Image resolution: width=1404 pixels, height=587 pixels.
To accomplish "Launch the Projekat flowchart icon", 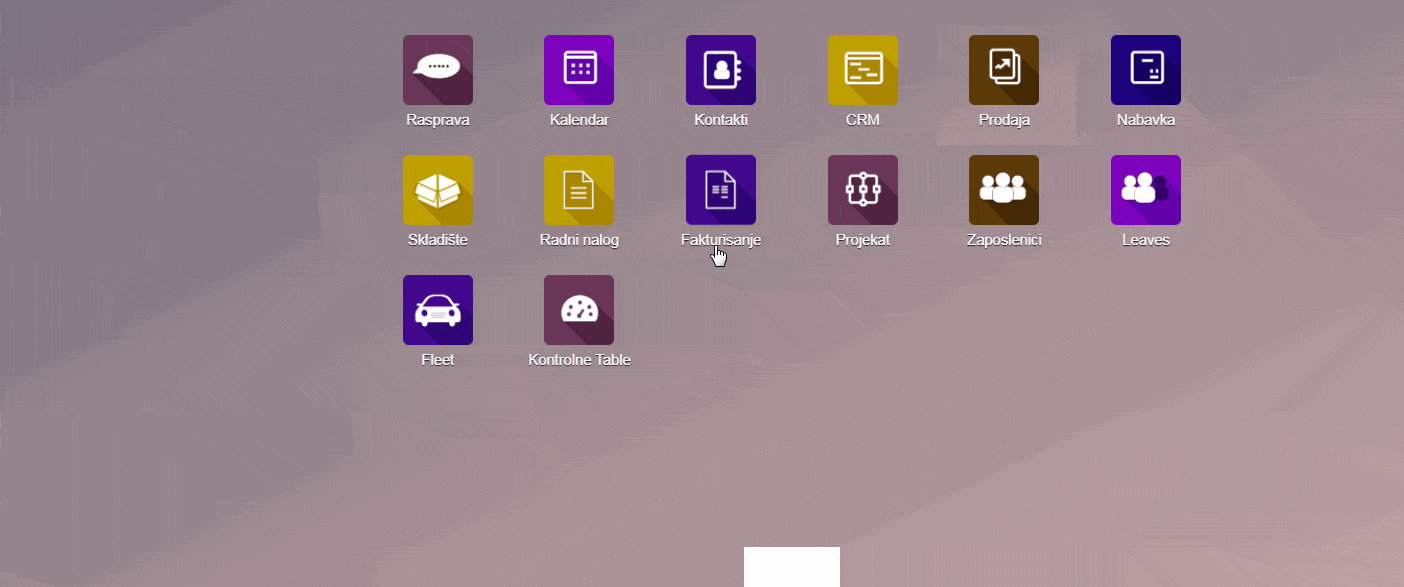I will 862,190.
